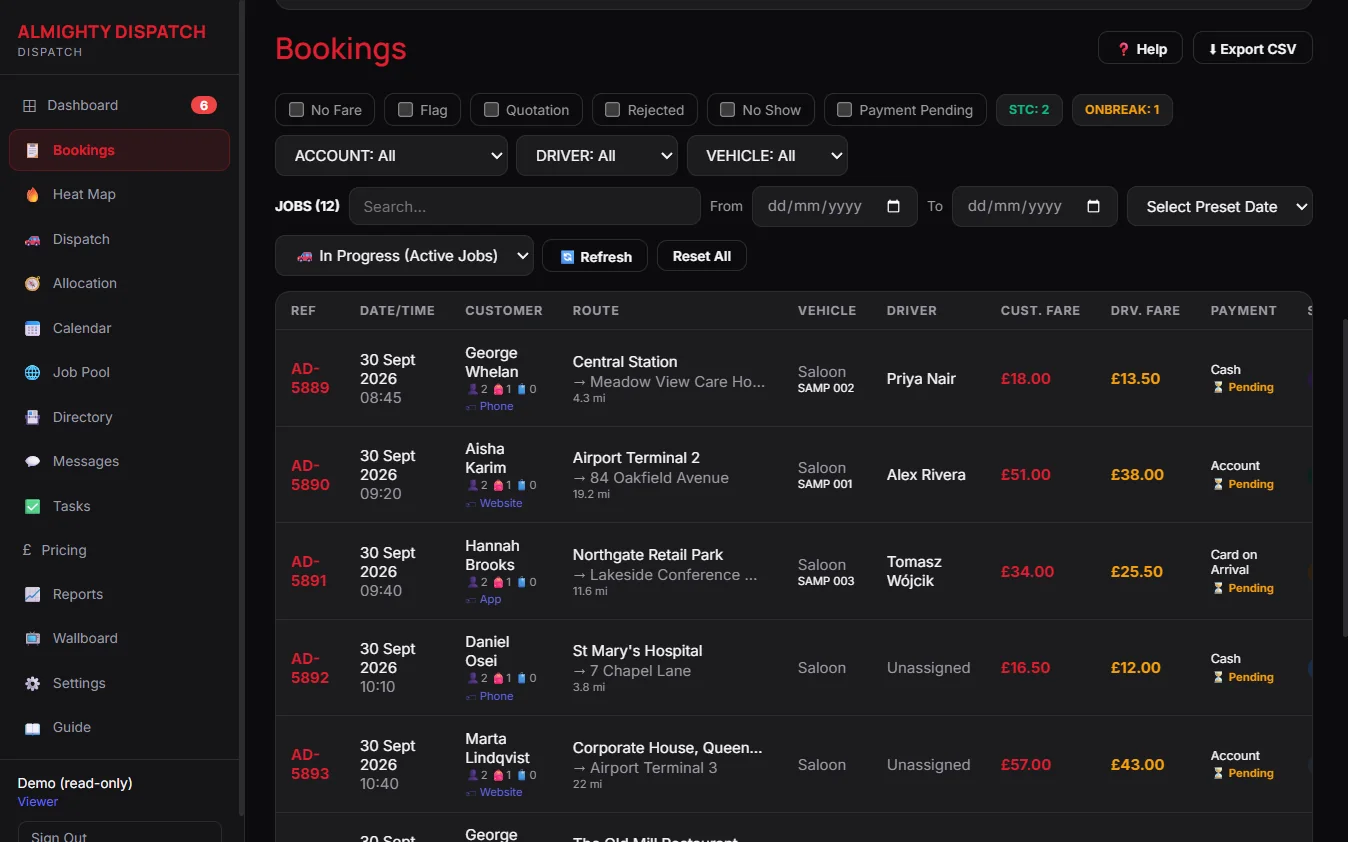Navigate to Messages in sidebar
1348x842 pixels.
(119, 461)
